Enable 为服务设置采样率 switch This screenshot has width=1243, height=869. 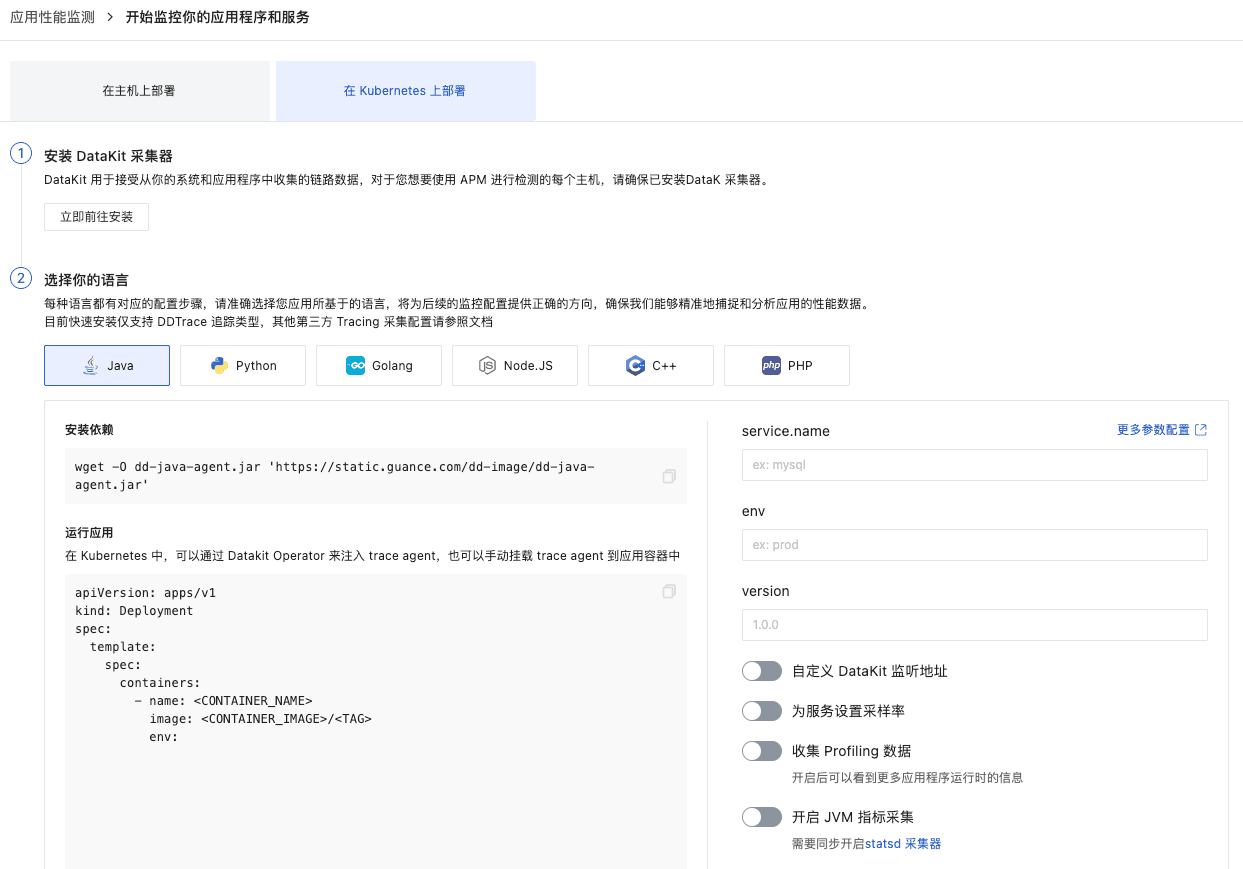point(762,711)
